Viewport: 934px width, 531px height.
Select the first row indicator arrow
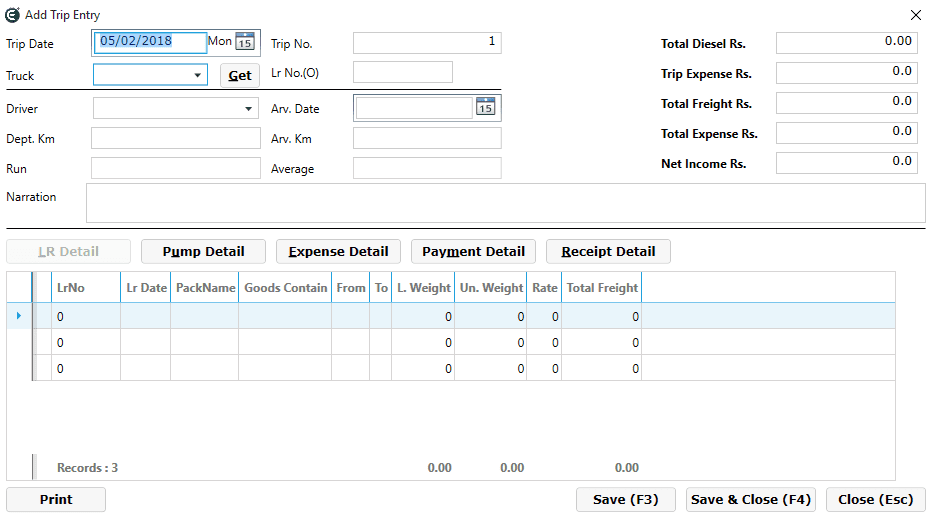(x=20, y=316)
